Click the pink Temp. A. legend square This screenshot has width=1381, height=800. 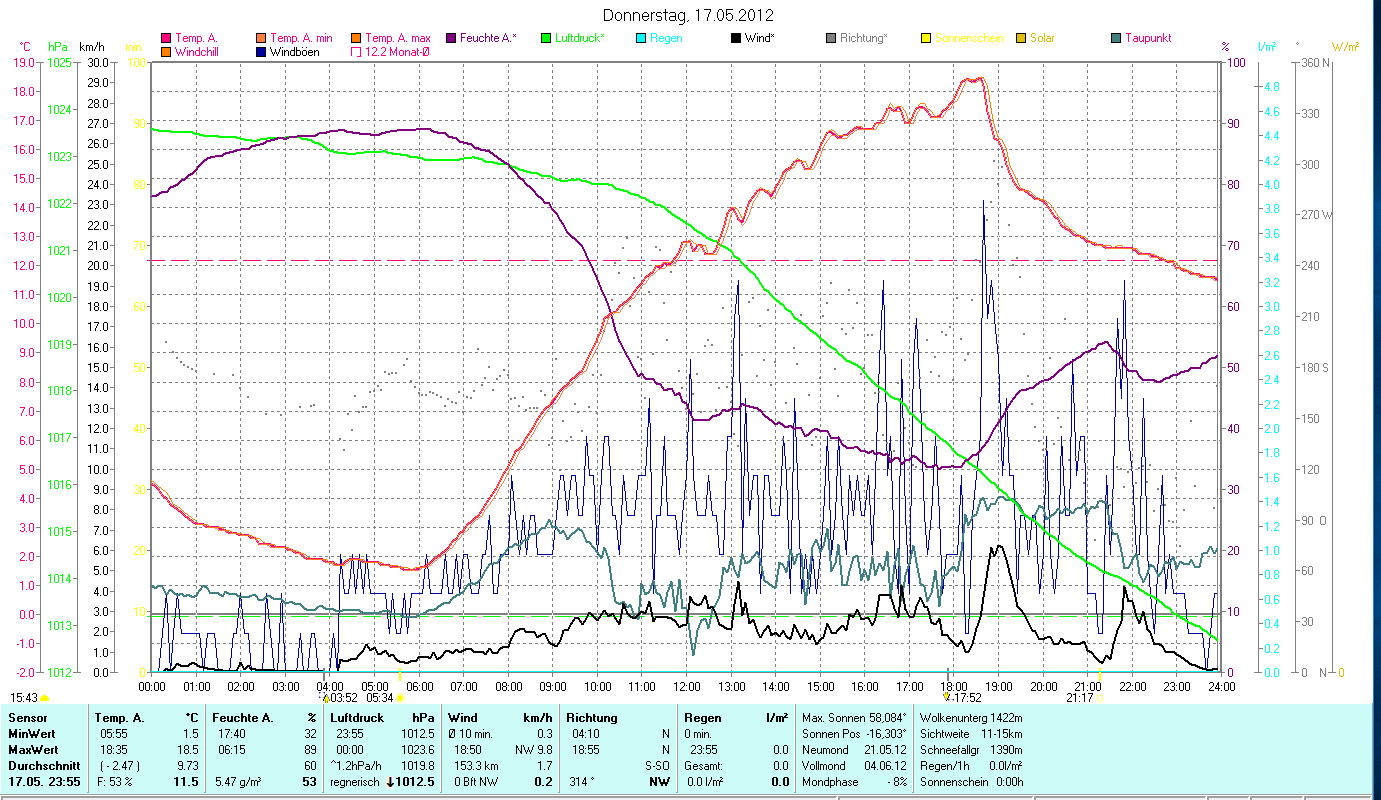click(x=166, y=38)
